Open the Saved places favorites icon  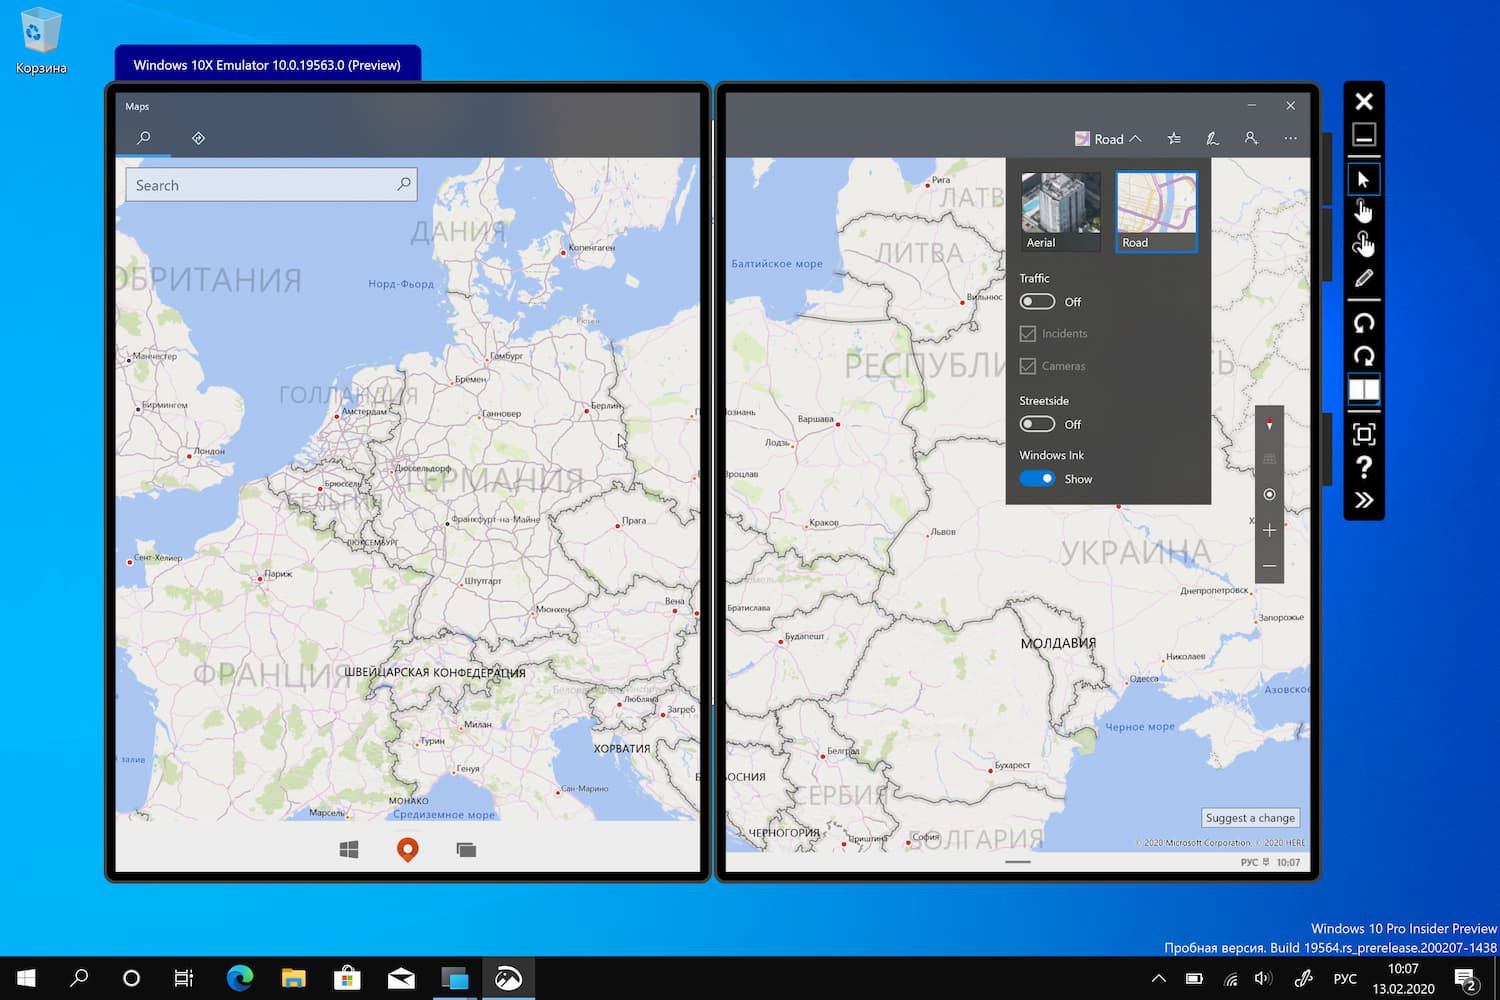(1174, 138)
